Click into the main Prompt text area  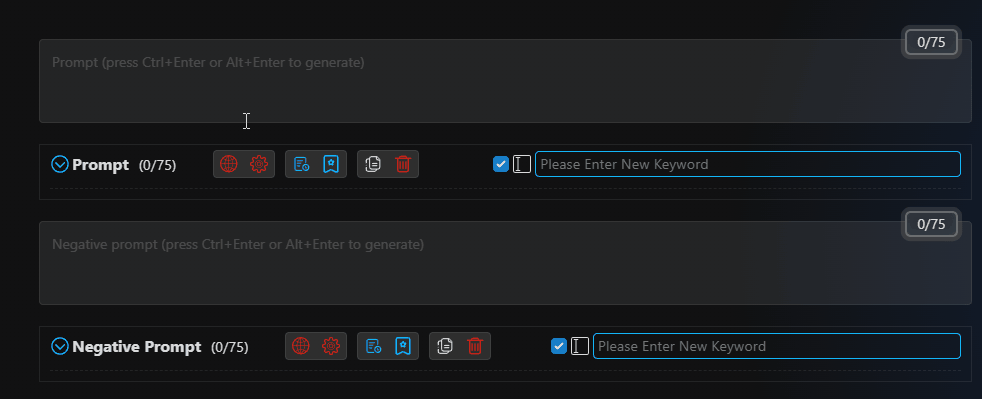pyautogui.click(x=505, y=81)
